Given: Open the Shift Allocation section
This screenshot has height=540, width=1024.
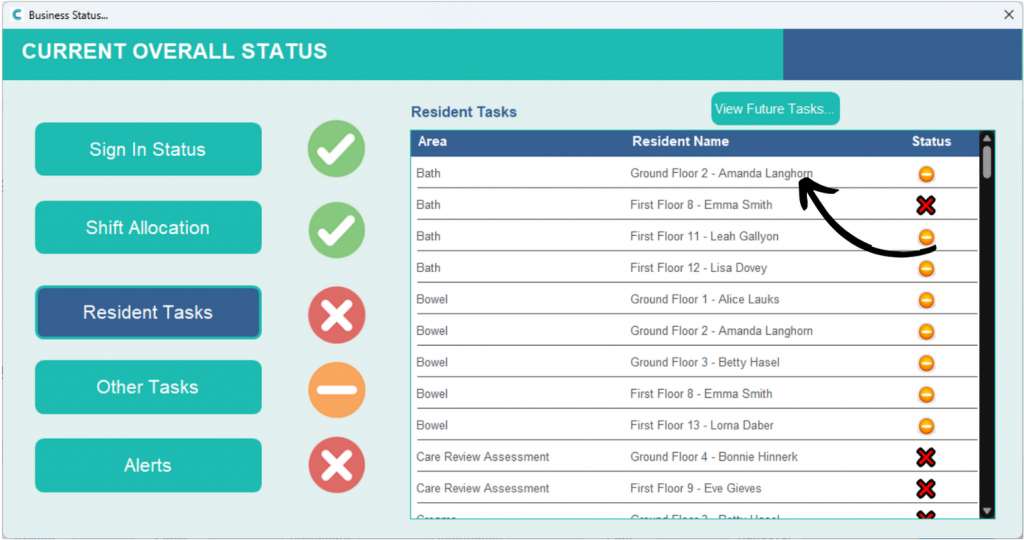Looking at the screenshot, I should (x=148, y=227).
